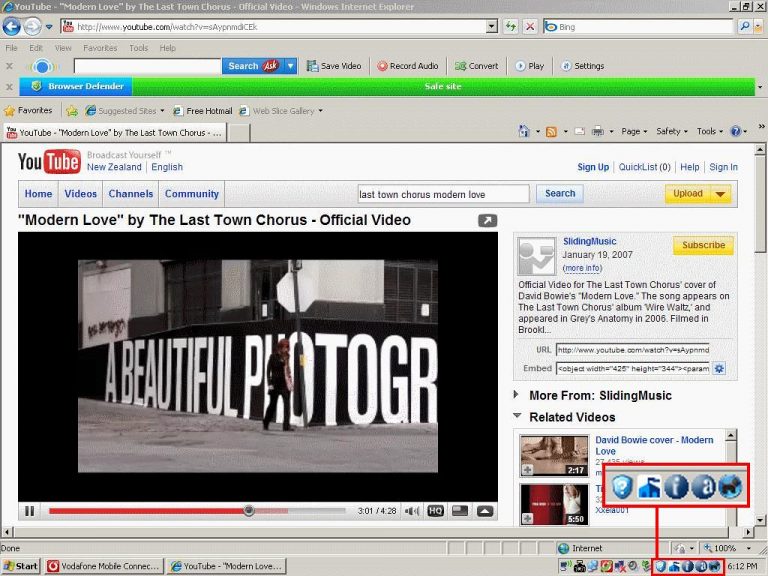
Task: Click the Browser Defender shield label
Action: (76, 86)
